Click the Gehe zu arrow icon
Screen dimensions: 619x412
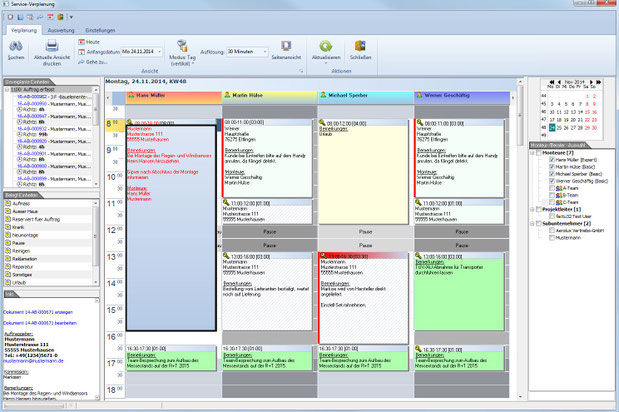(x=81, y=62)
